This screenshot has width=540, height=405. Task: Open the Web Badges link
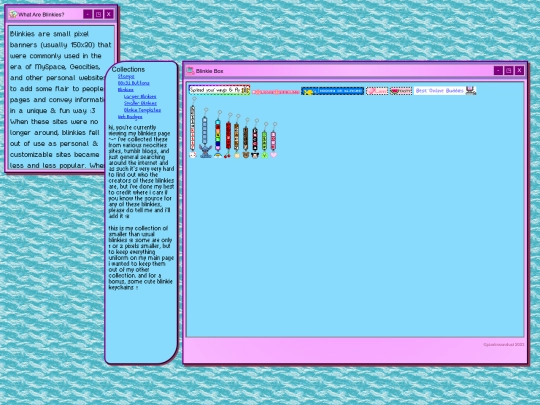(130, 117)
